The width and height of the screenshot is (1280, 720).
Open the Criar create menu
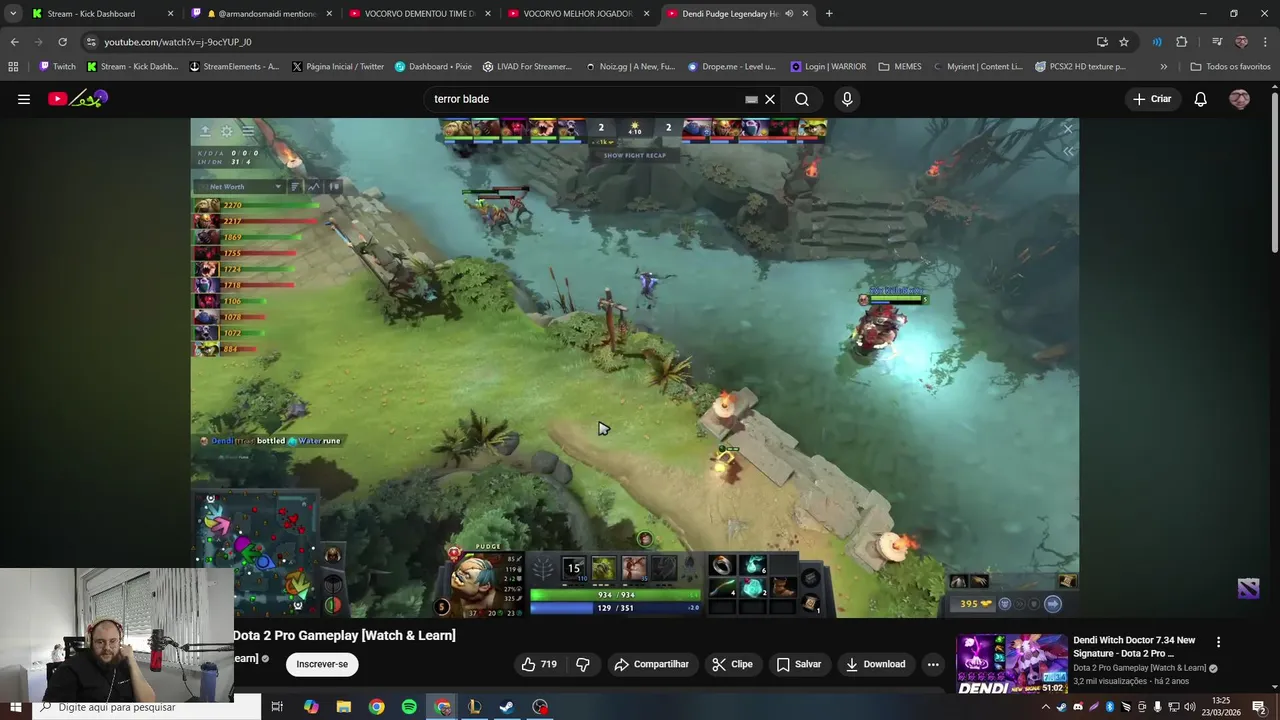[1152, 99]
